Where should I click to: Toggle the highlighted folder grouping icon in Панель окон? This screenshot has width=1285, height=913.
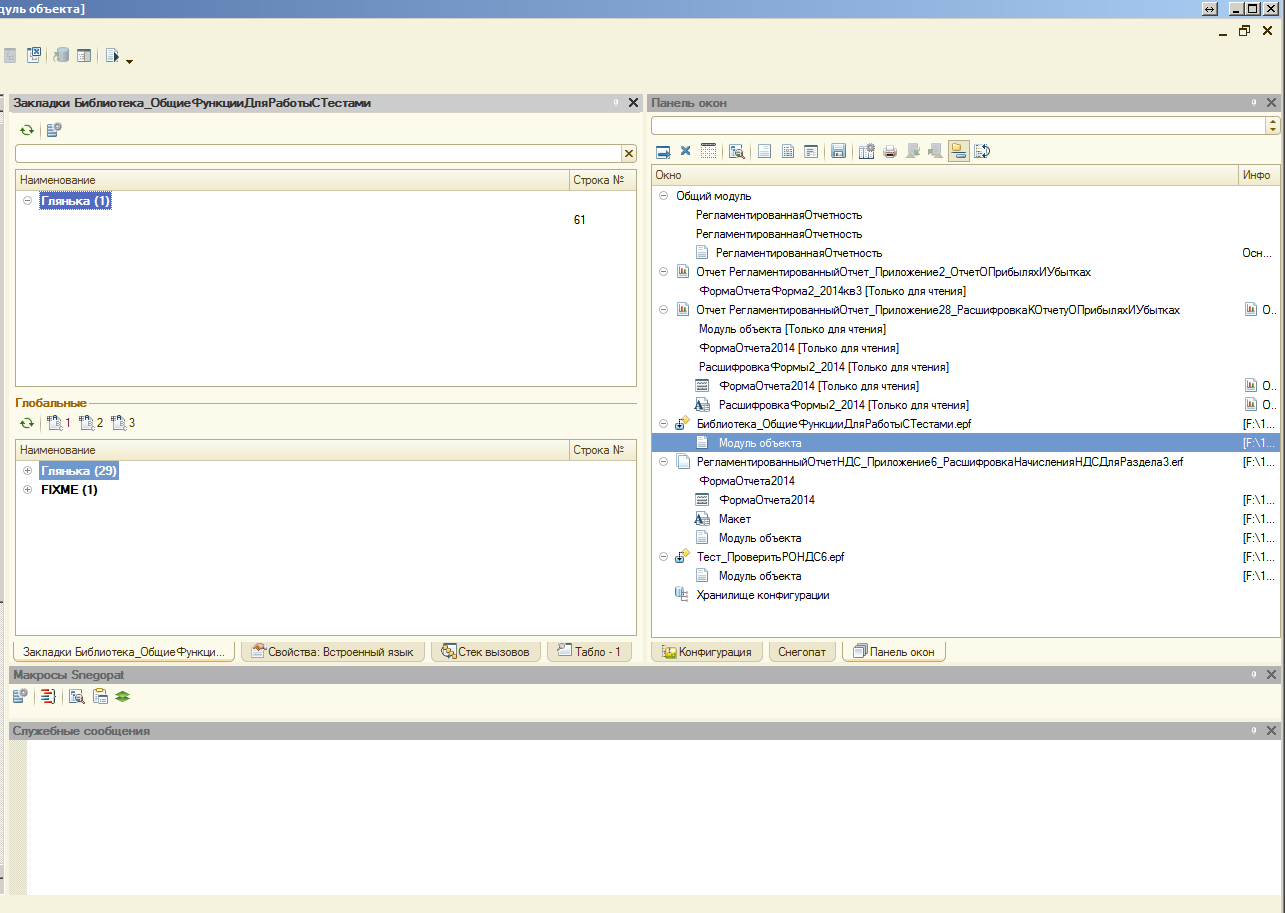coord(959,152)
